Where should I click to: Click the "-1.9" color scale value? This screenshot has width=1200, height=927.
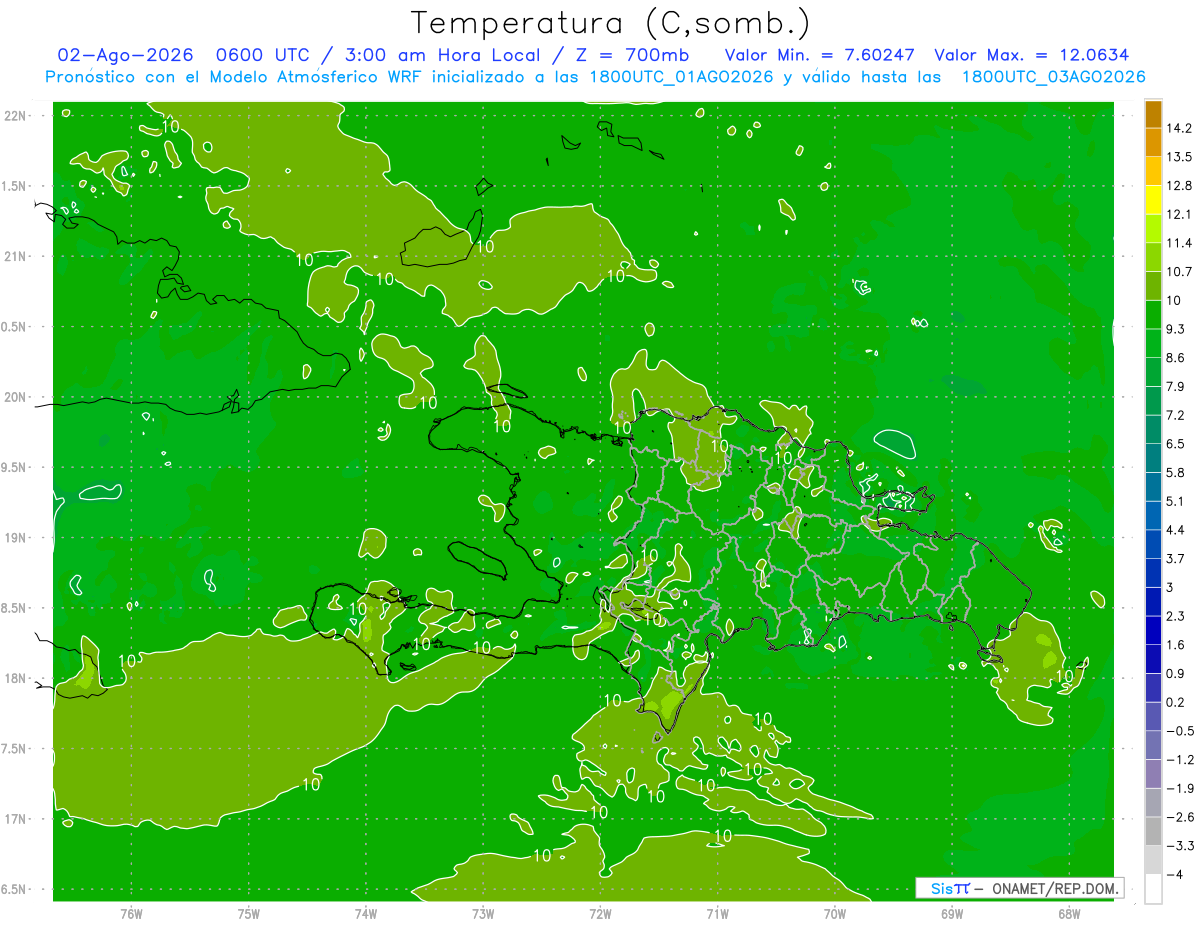point(1179,789)
